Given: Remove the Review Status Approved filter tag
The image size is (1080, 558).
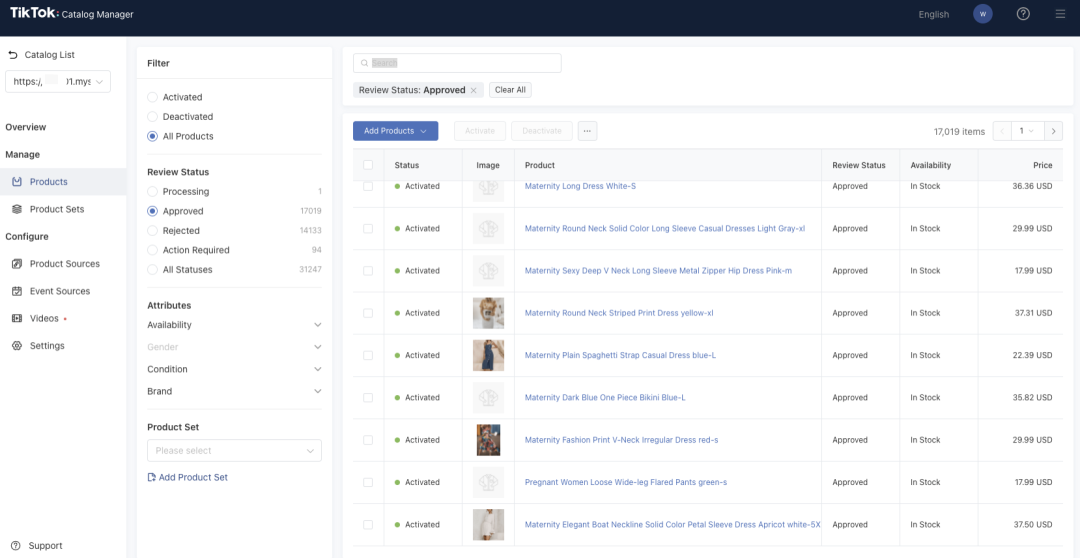Looking at the screenshot, I should [474, 90].
